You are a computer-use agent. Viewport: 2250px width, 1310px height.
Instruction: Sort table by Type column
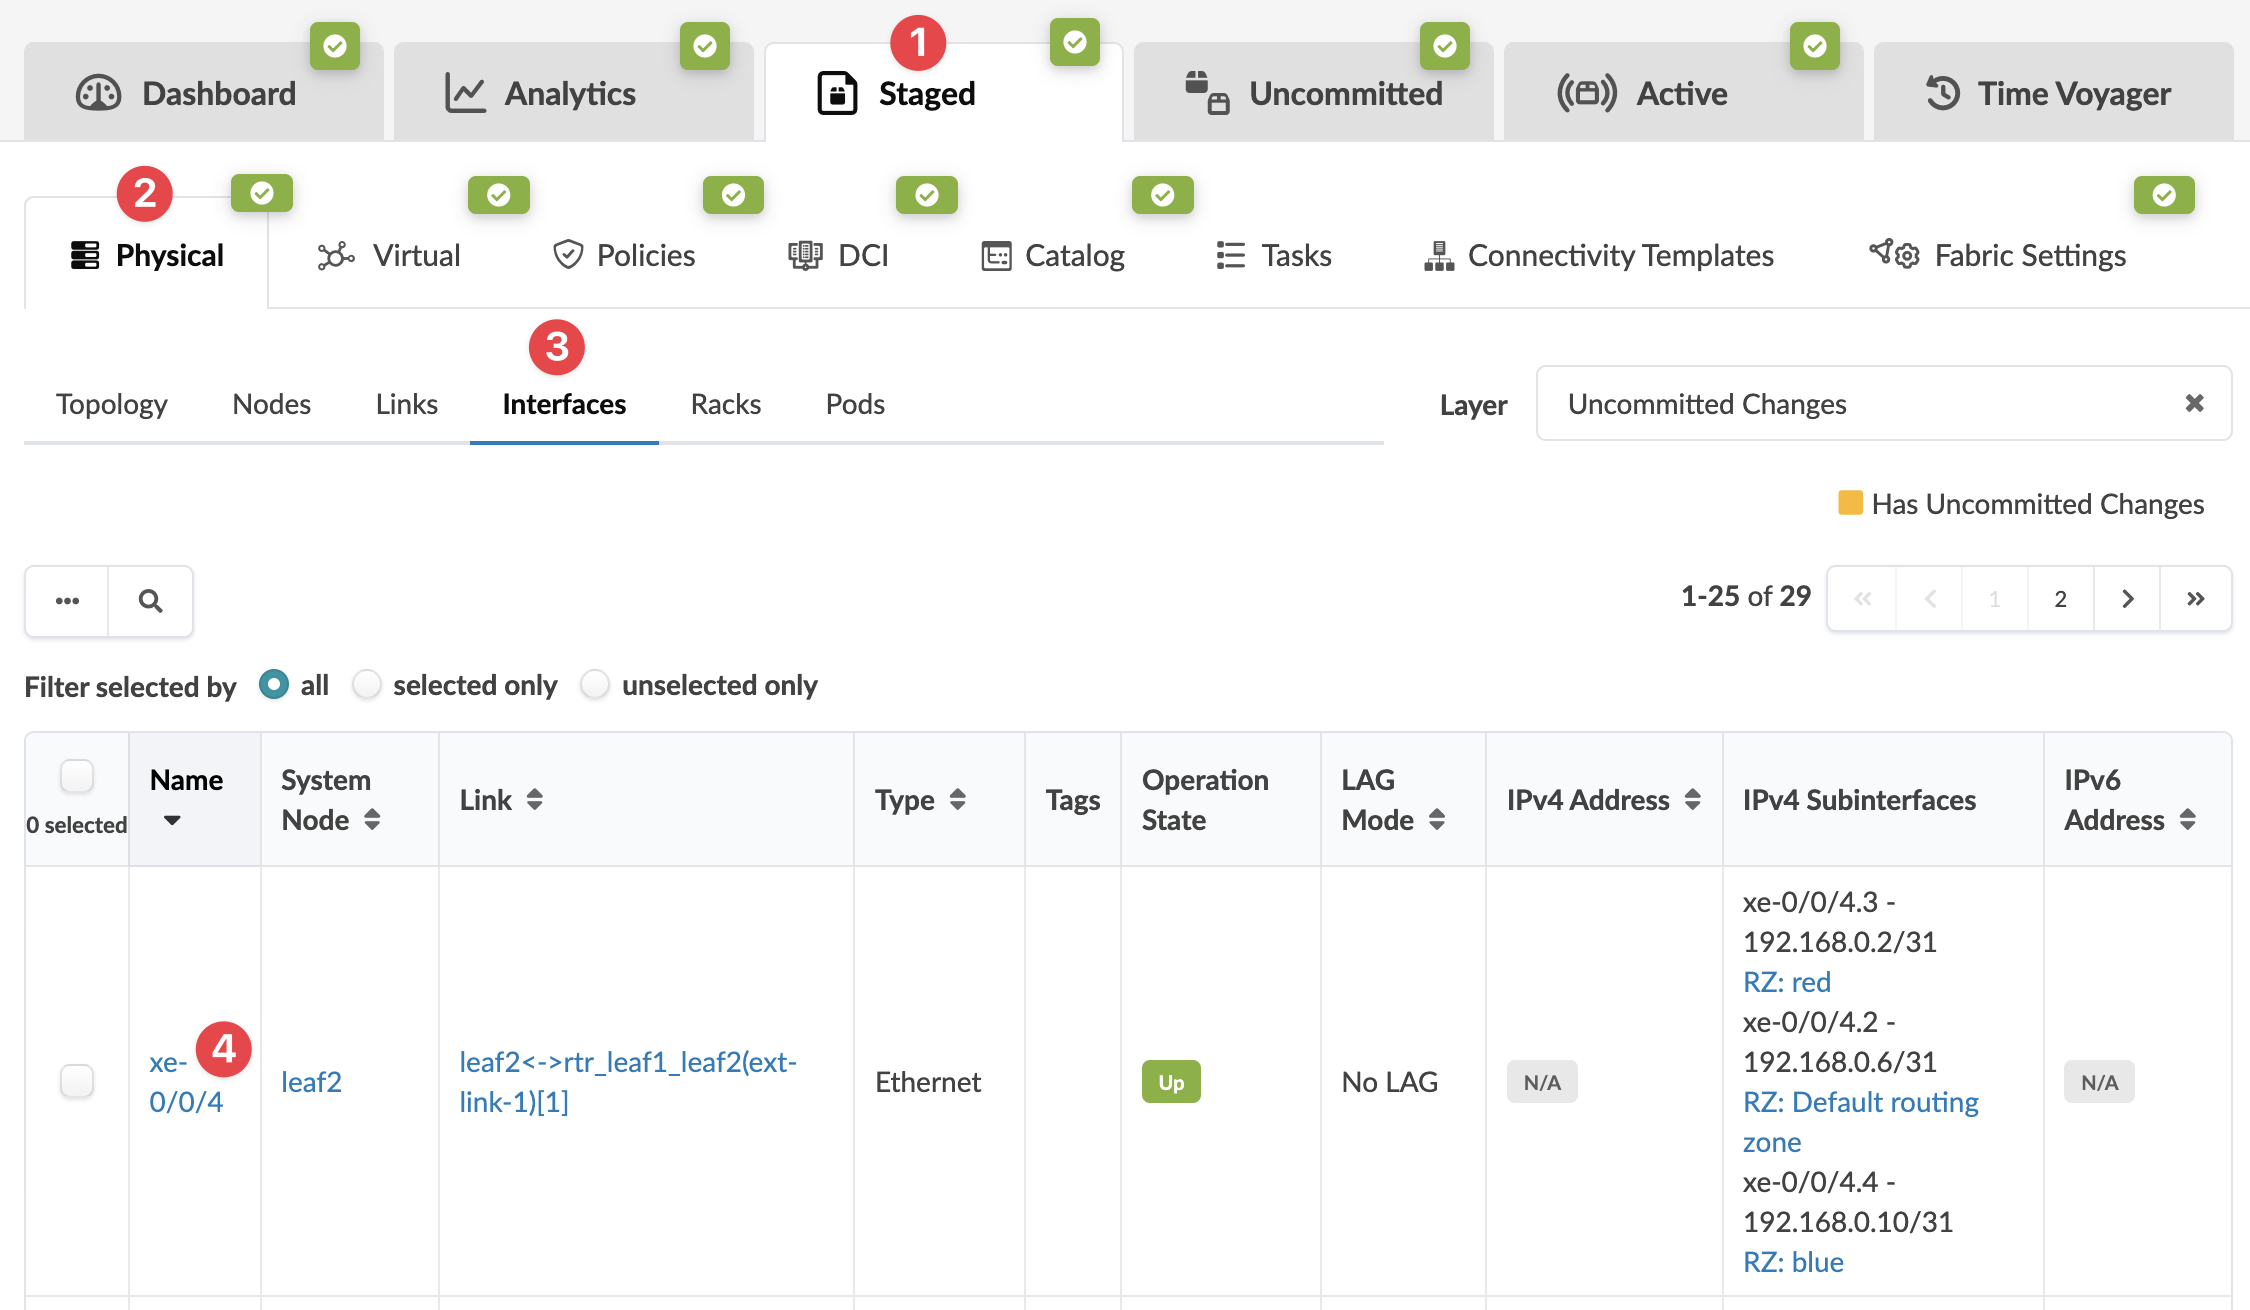(957, 799)
